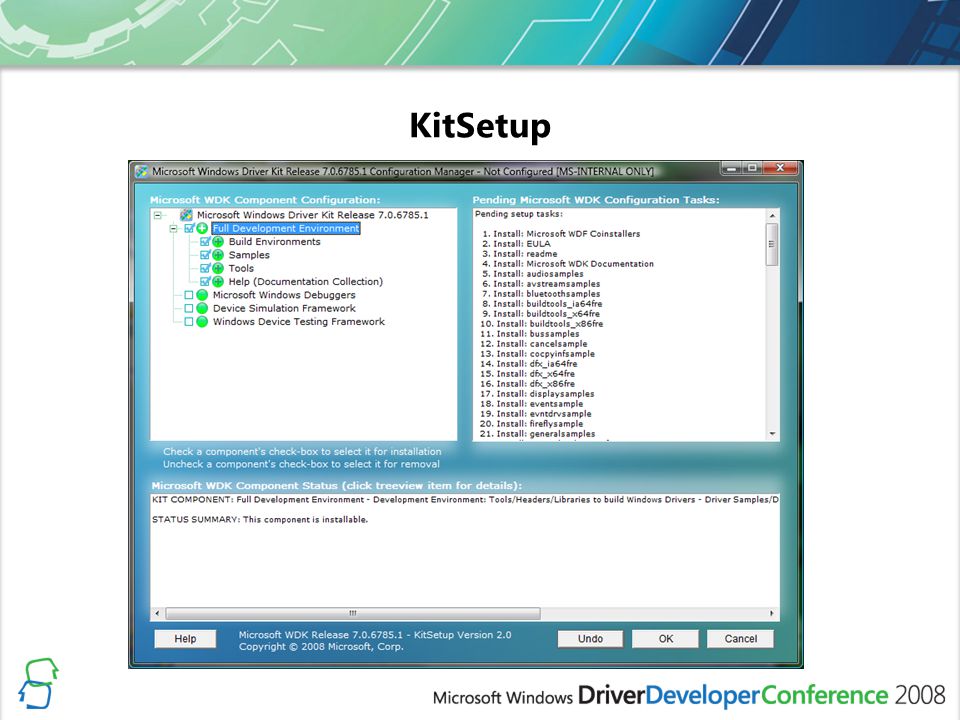Screen dimensions: 960x720
Task: Select Microsoft Windows Driver Kit Release 7.0.6785.1 item
Action: pos(313,215)
